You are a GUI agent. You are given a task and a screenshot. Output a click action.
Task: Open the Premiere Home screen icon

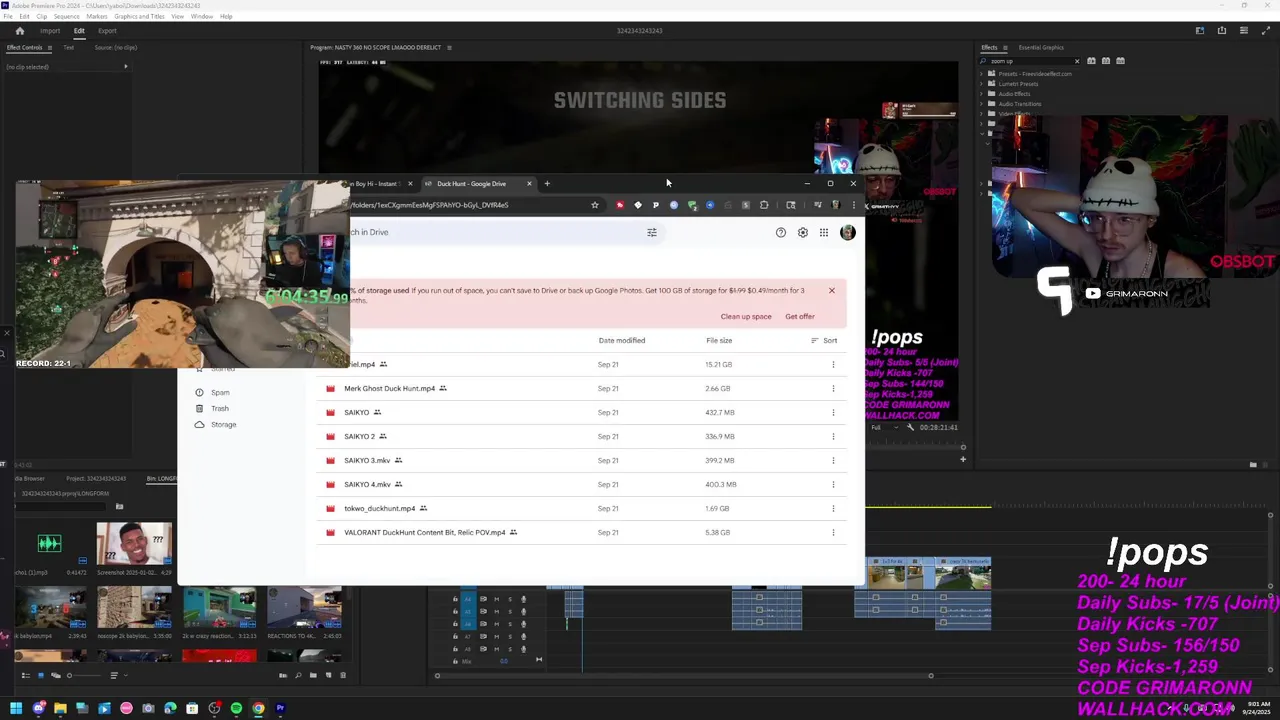pyautogui.click(x=19, y=30)
